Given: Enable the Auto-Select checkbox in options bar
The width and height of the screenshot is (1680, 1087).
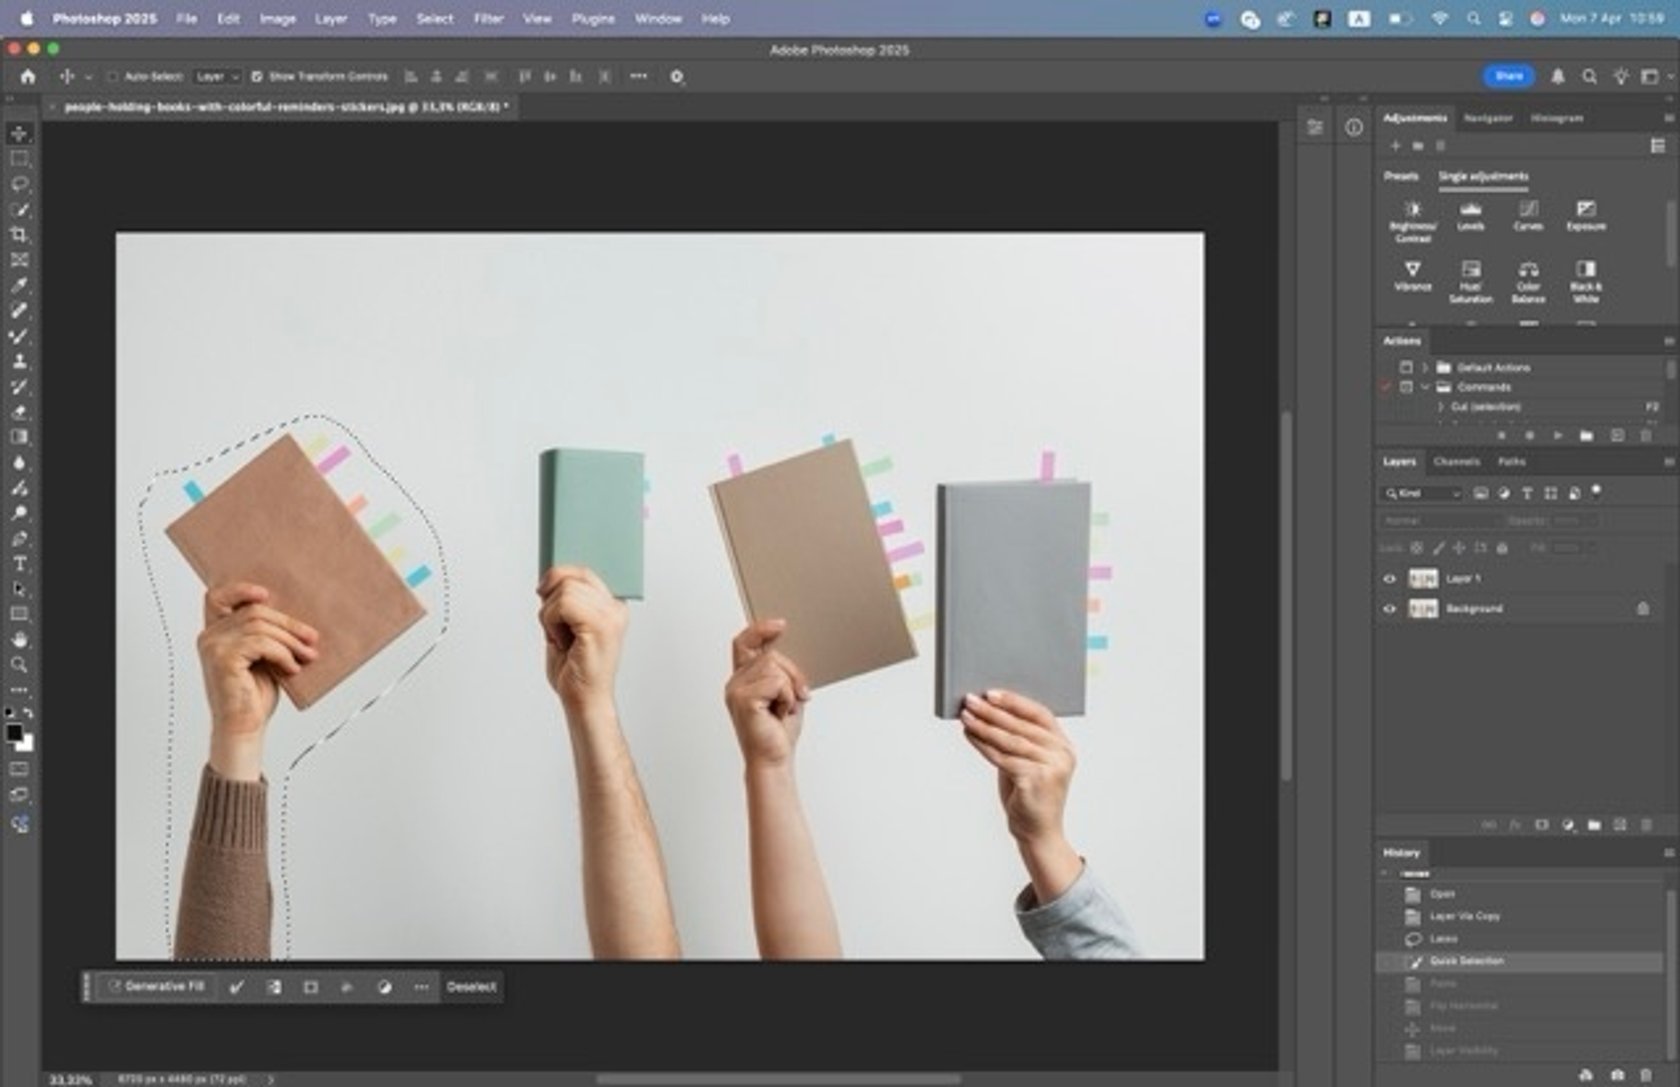Looking at the screenshot, I should coord(113,75).
